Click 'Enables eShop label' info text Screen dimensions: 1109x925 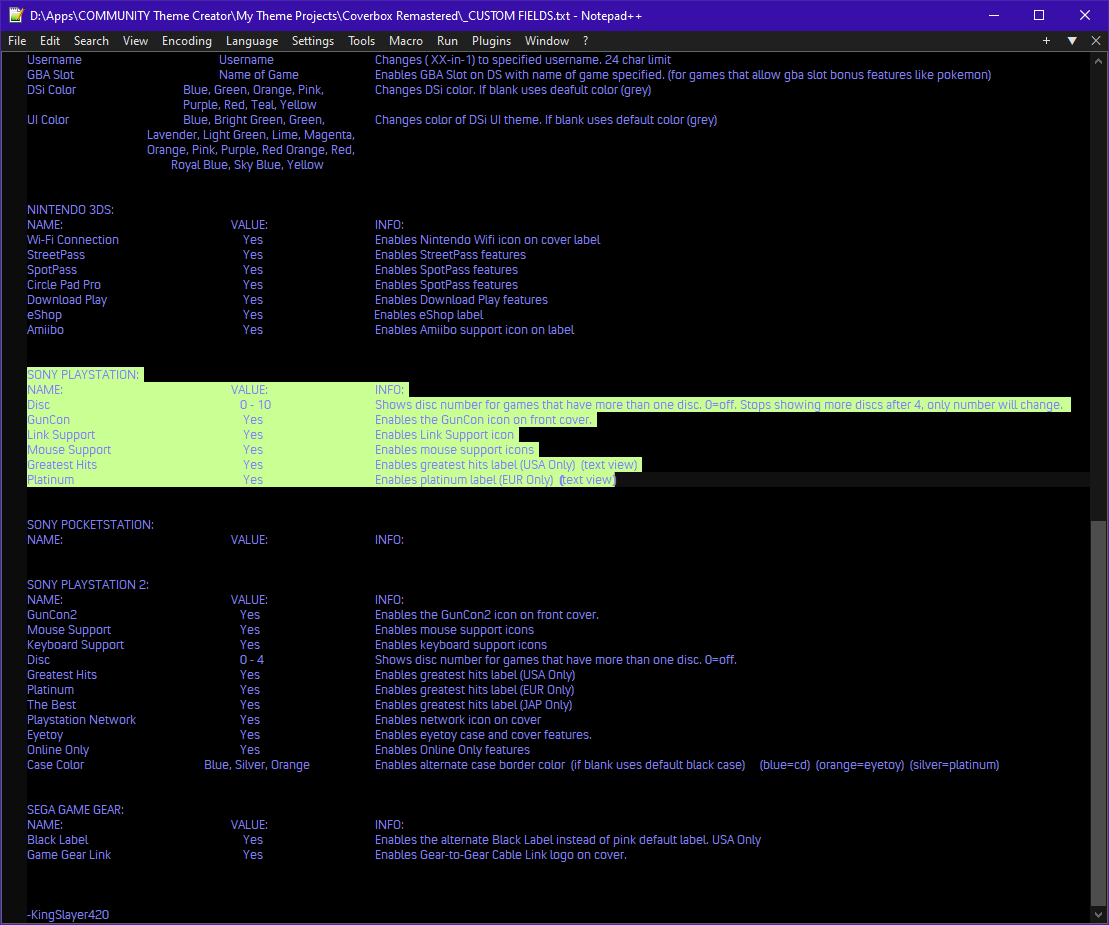tap(429, 315)
